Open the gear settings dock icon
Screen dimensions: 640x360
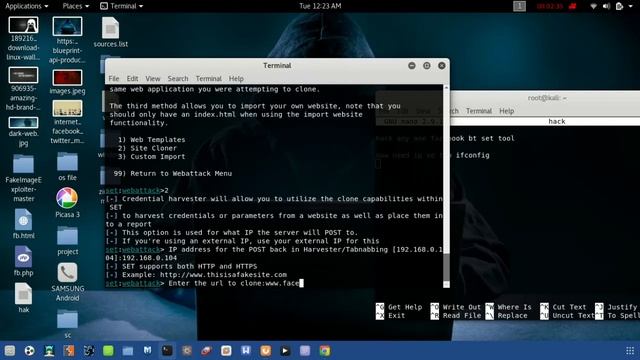coord(187,351)
